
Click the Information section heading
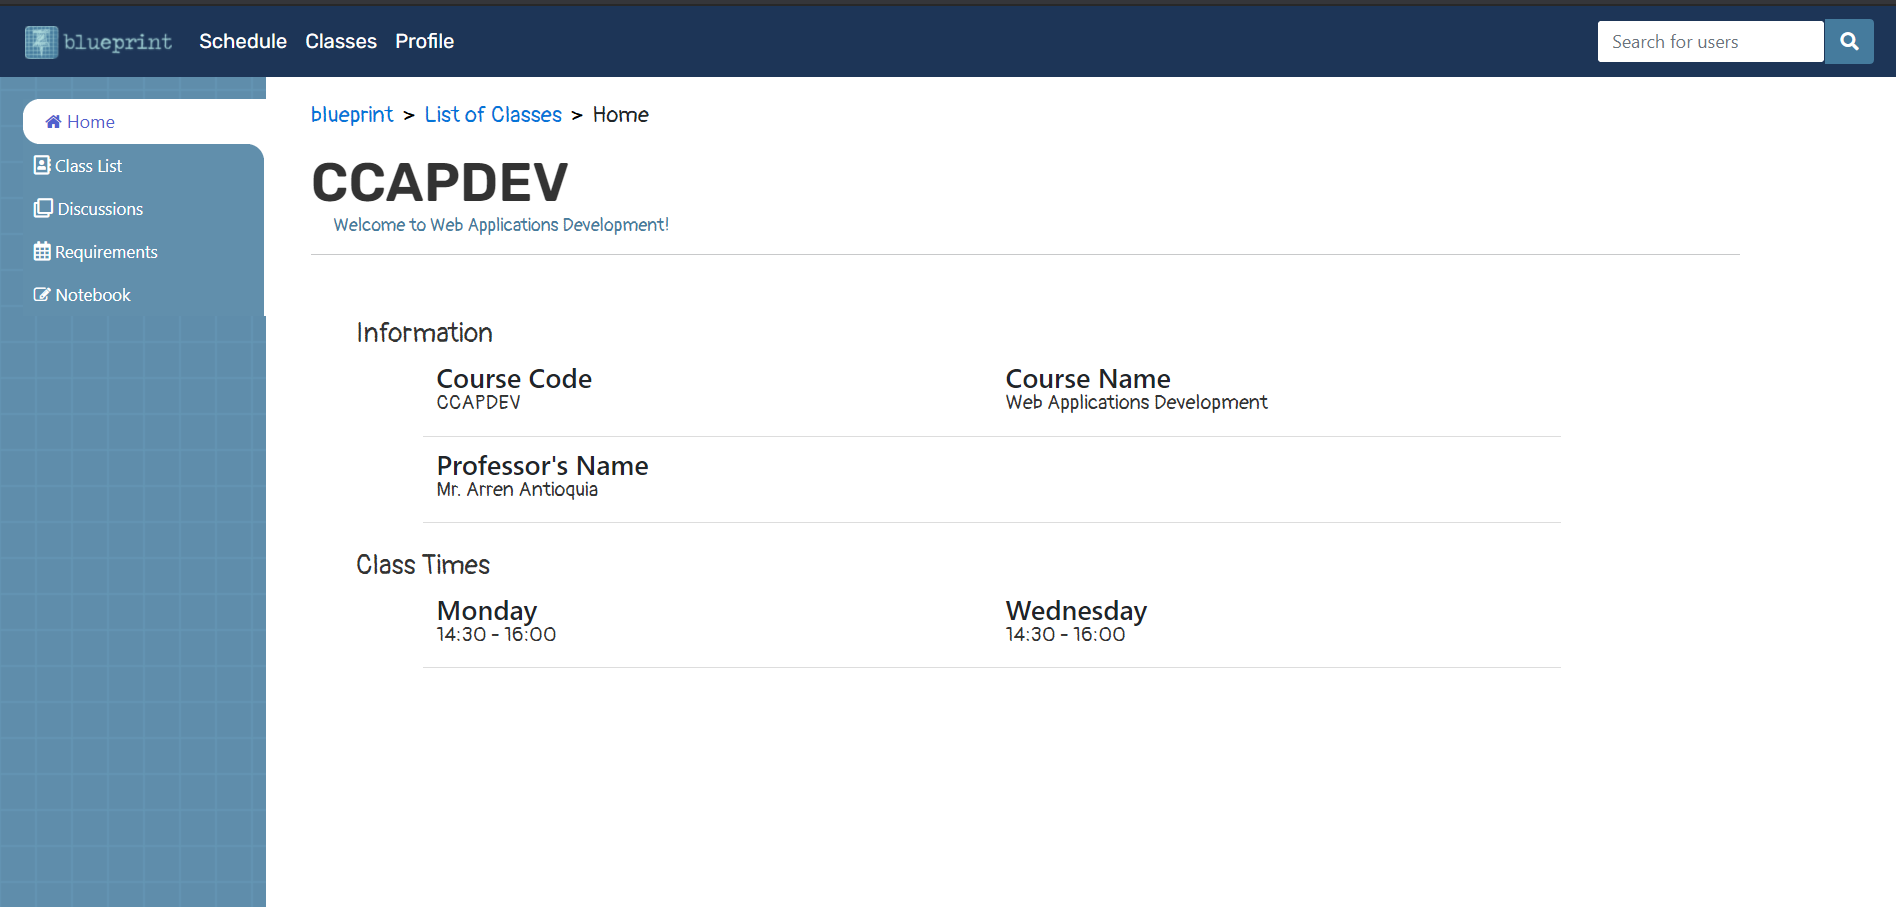click(425, 333)
